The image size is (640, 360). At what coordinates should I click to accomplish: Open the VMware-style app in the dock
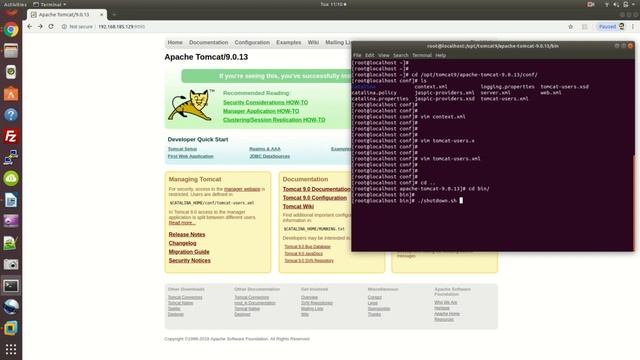11,328
